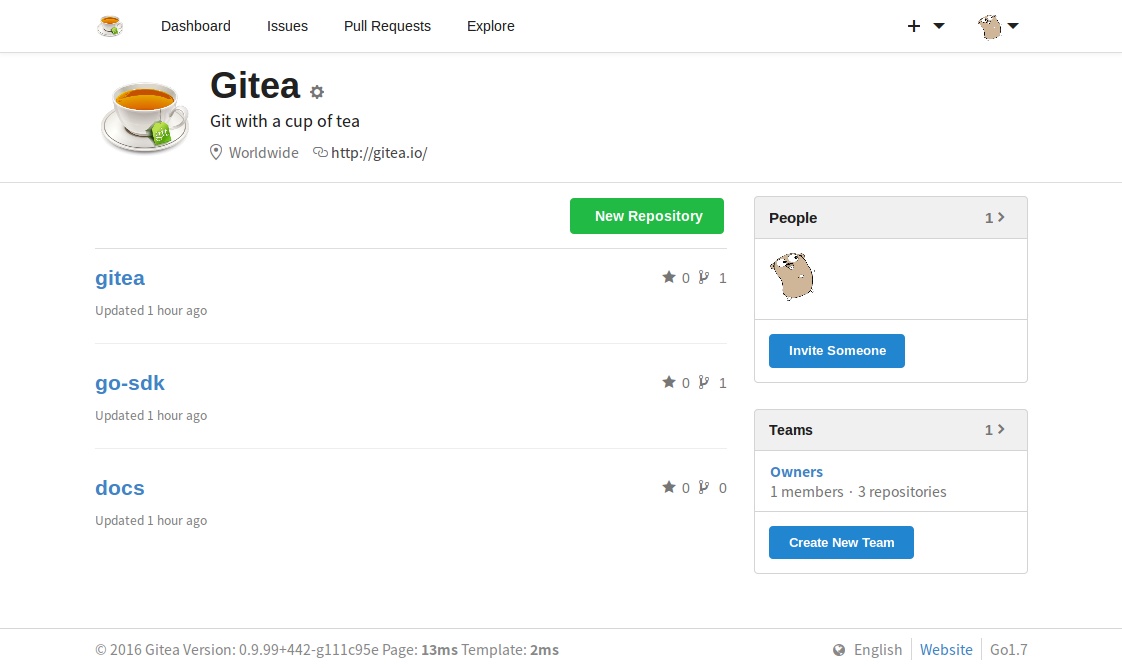Screen dimensions: 1122x668
Task: Click the gopher member avatar under People
Action: 792,276
